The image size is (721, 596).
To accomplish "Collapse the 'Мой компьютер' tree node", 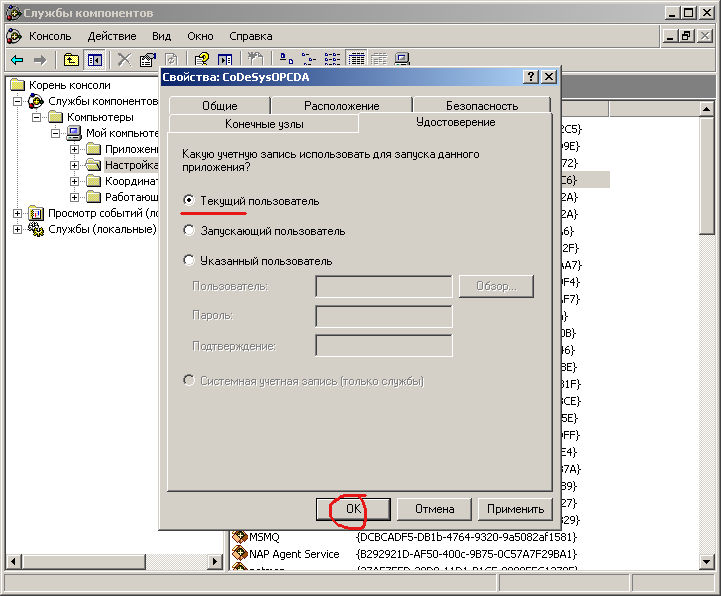I will pos(56,133).
